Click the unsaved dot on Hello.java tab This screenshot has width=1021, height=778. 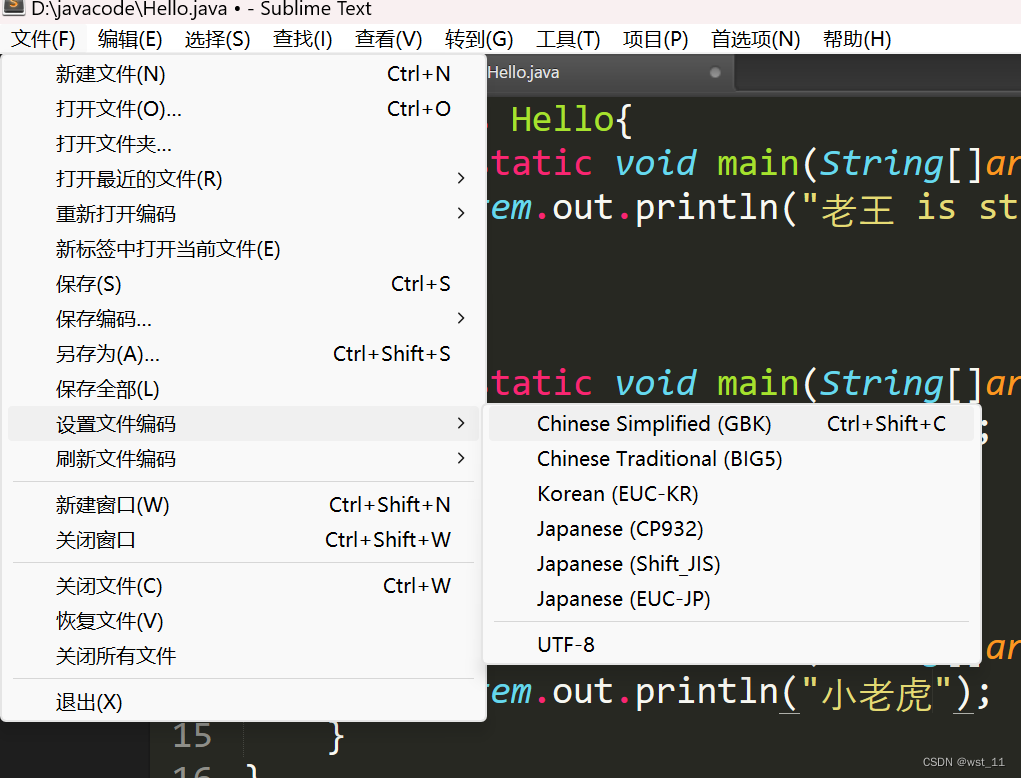(715, 73)
